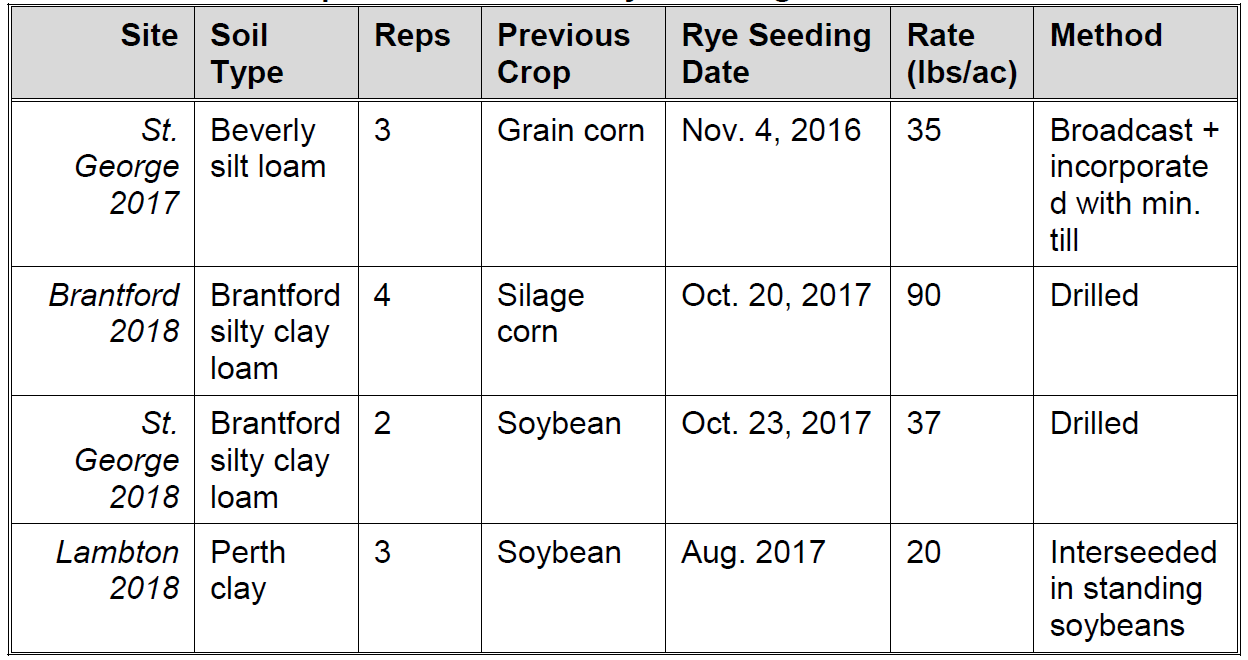Select the "Grain corn" cell
This screenshot has width=1248, height=660.
570,131
